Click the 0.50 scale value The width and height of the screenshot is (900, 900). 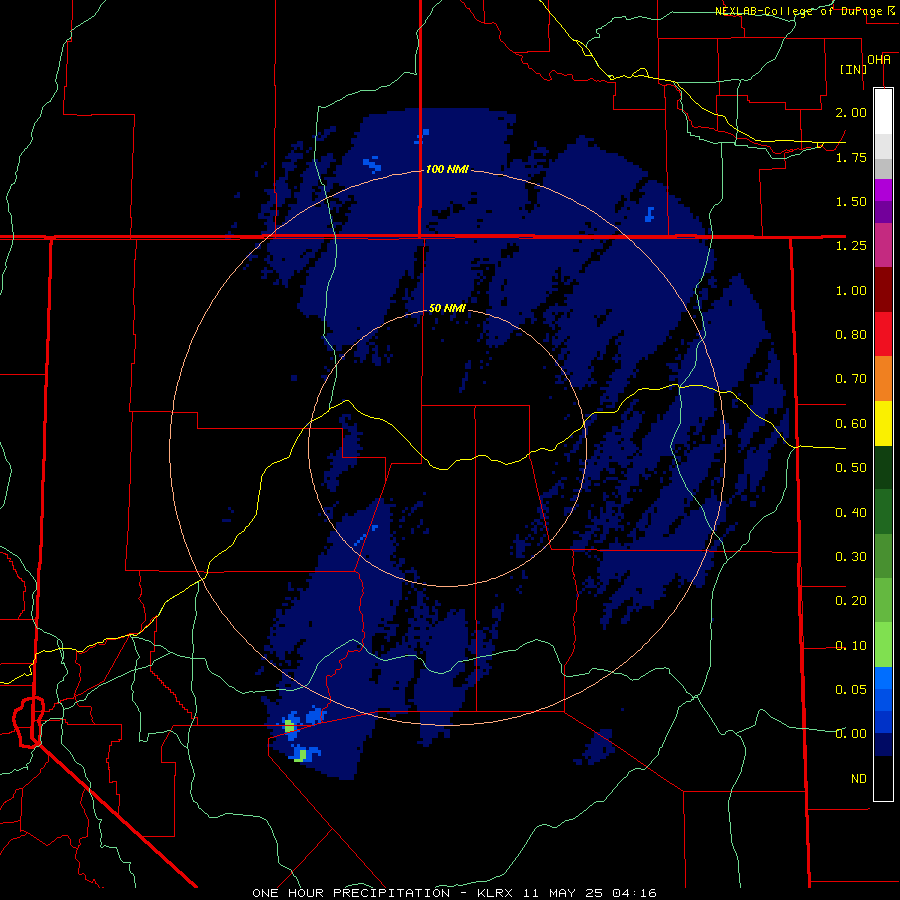point(851,468)
